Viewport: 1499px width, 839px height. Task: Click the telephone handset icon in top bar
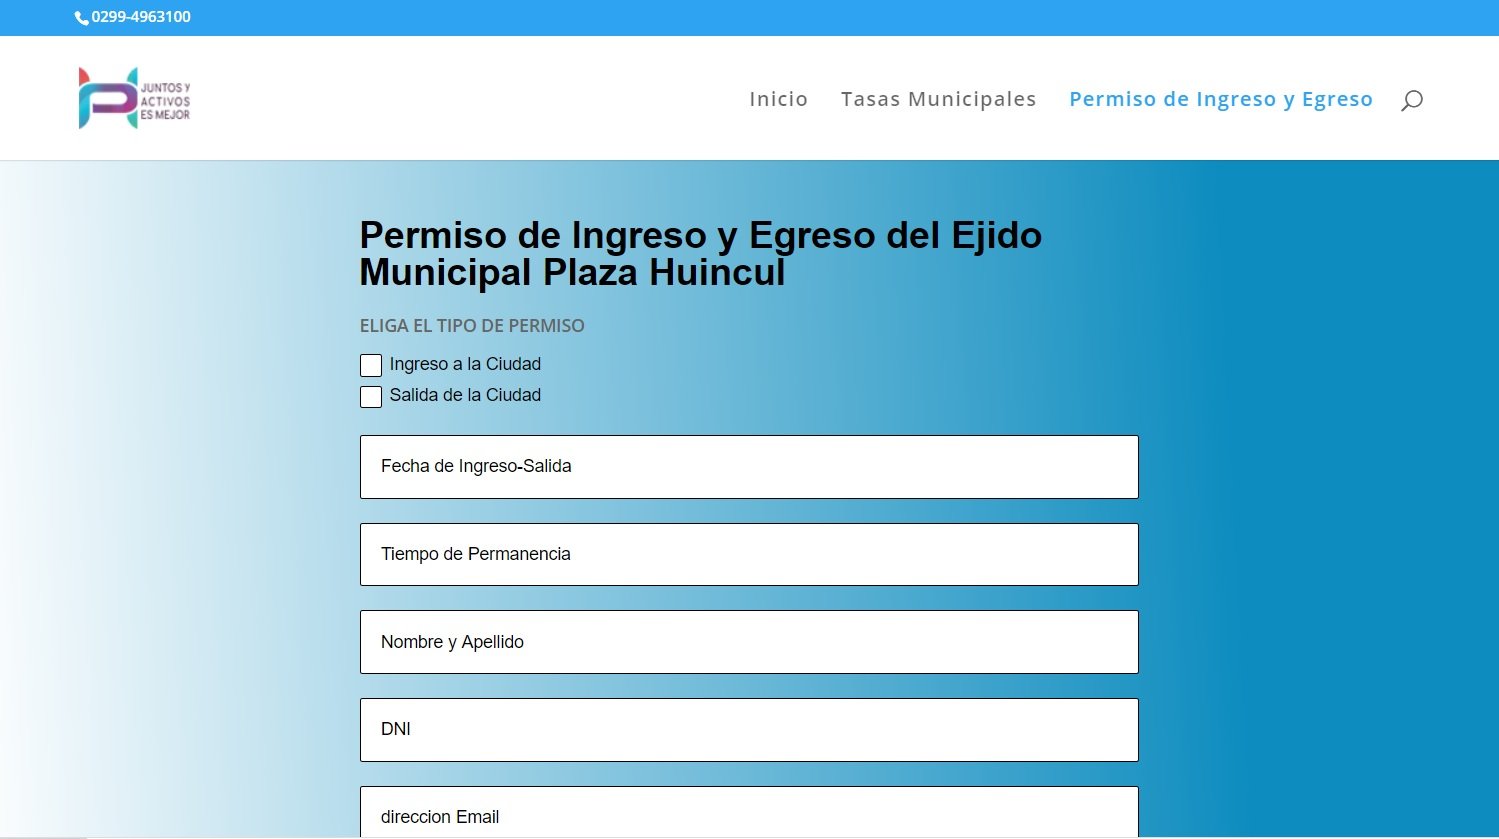[81, 18]
